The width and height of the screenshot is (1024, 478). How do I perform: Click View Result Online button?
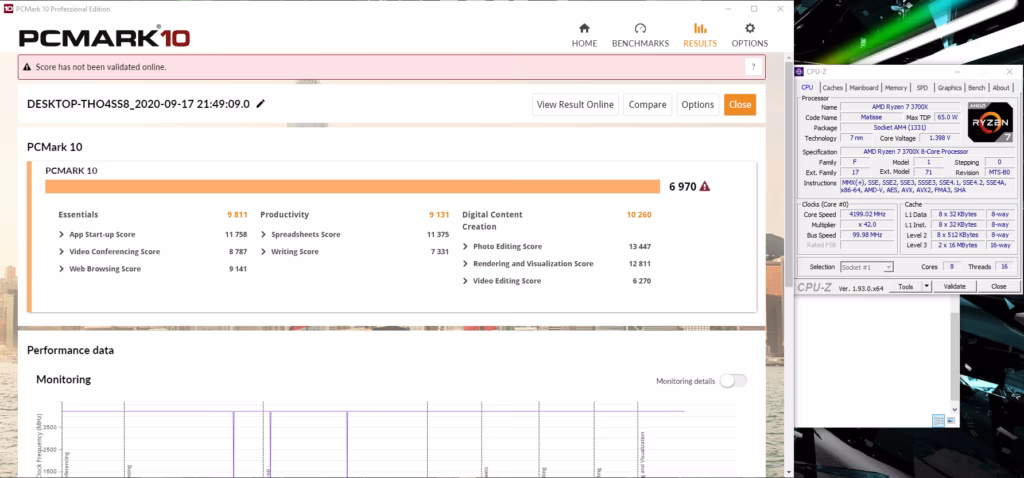coord(575,104)
